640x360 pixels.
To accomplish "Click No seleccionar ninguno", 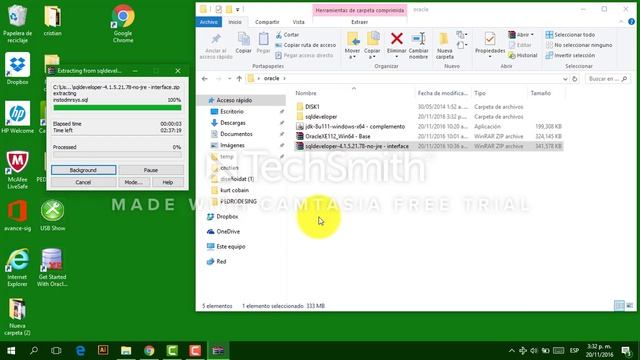I will click(579, 45).
